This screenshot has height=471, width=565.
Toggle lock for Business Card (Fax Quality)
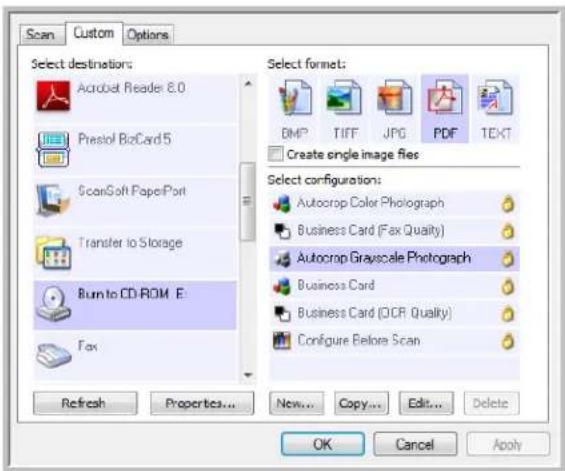point(508,231)
